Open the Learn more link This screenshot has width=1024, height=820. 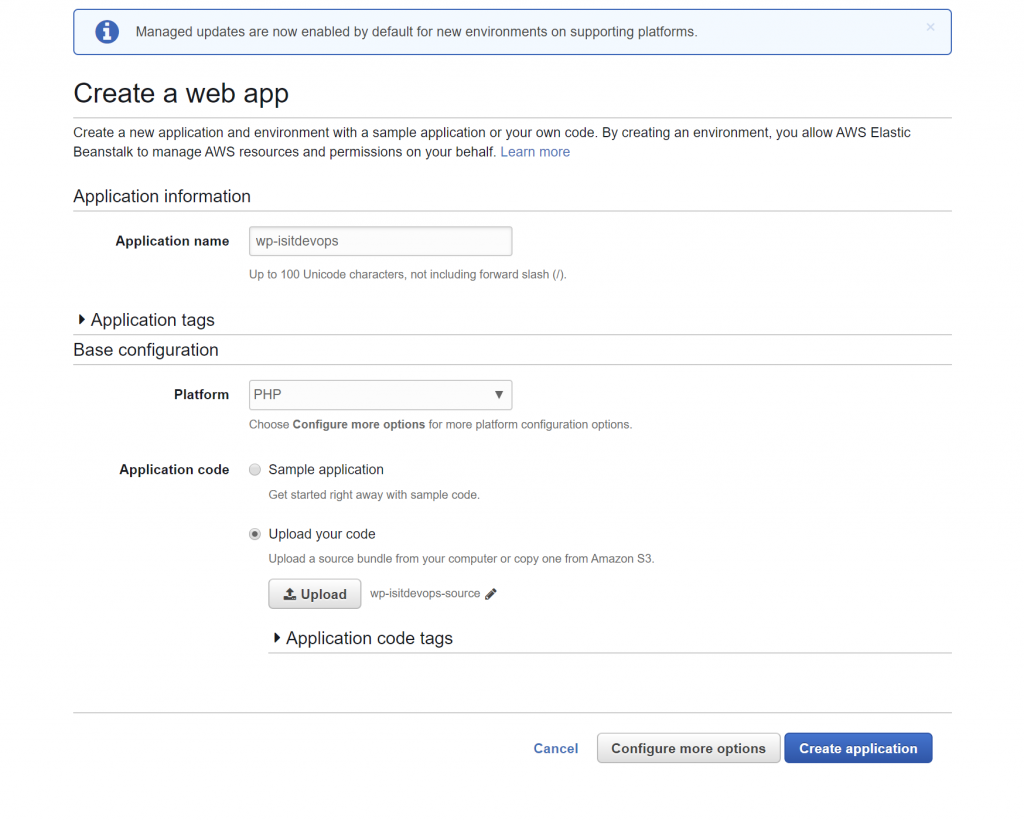coord(535,151)
